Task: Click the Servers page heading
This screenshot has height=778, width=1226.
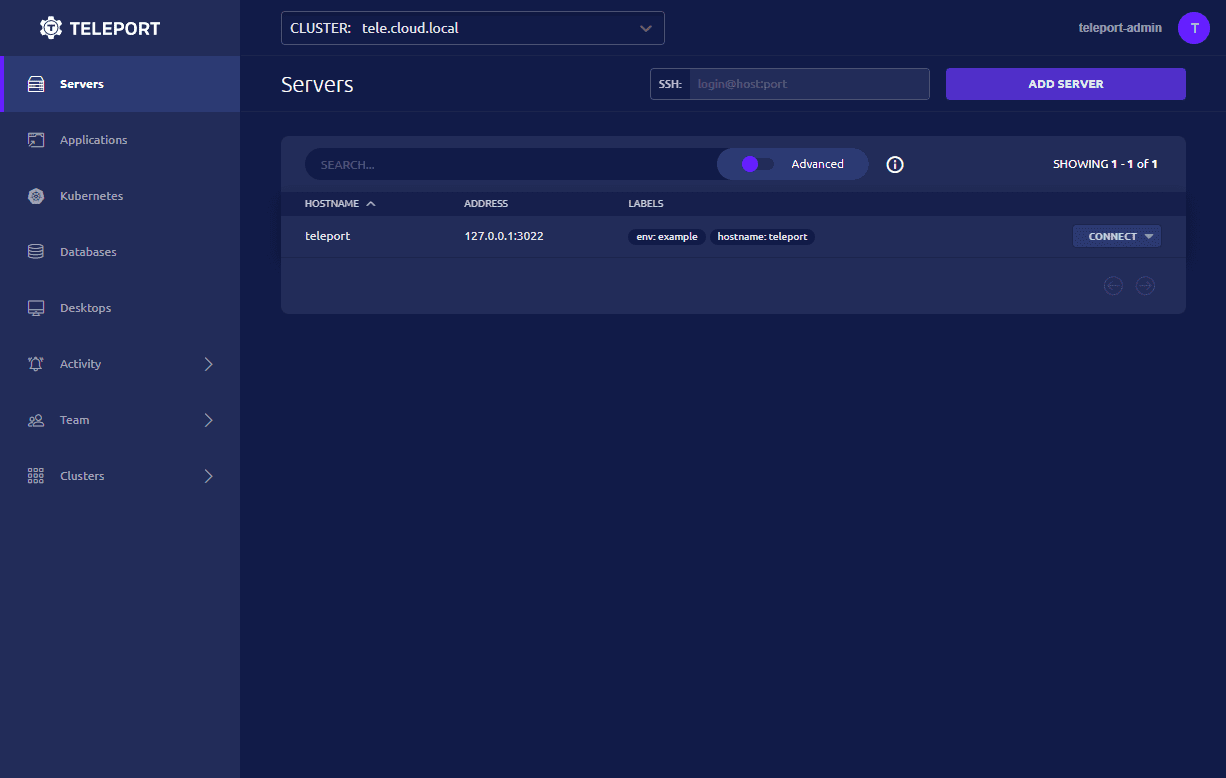Action: tap(317, 84)
